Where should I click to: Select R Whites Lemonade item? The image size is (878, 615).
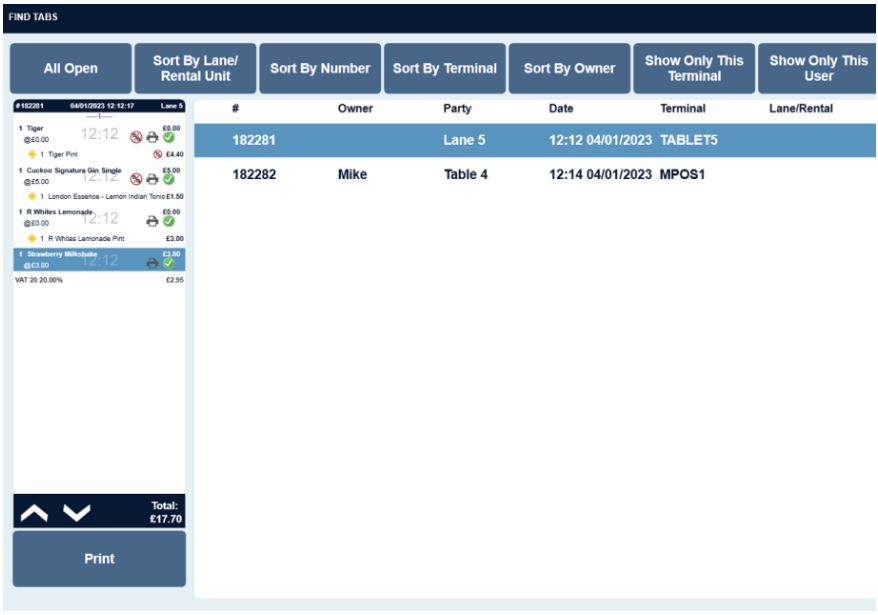tap(99, 218)
